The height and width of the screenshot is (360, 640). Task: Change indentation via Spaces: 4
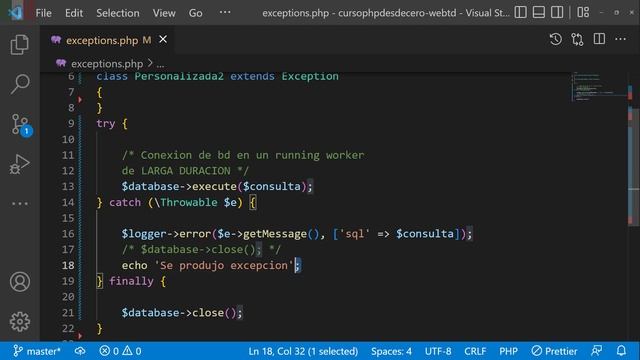[391, 351]
